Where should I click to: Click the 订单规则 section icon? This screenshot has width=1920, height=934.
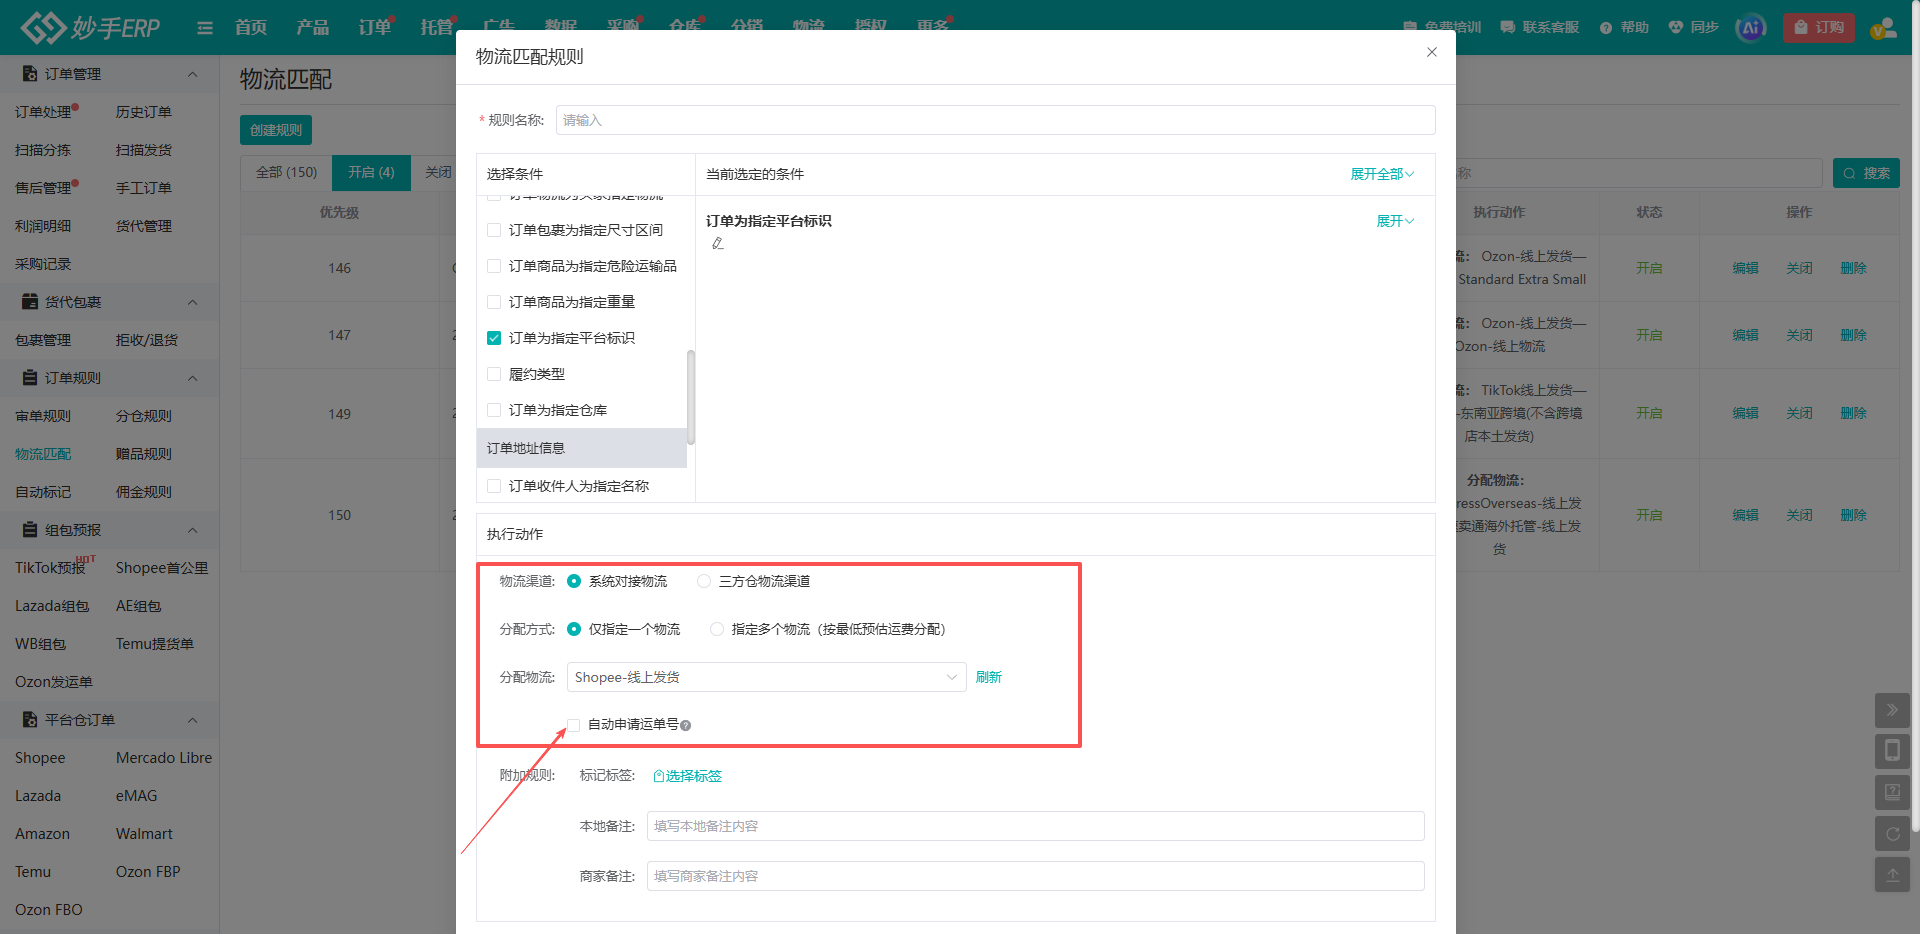click(30, 378)
